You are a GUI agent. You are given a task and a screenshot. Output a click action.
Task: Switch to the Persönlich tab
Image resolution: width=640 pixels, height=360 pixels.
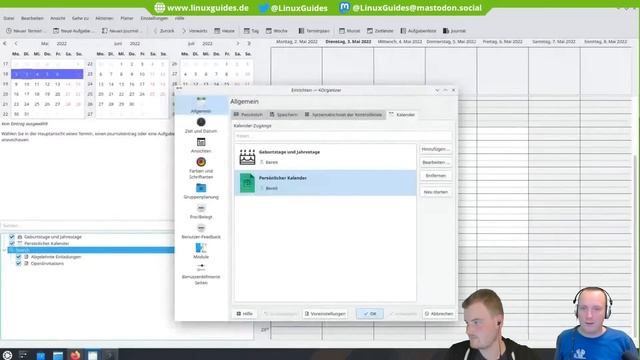(248, 115)
